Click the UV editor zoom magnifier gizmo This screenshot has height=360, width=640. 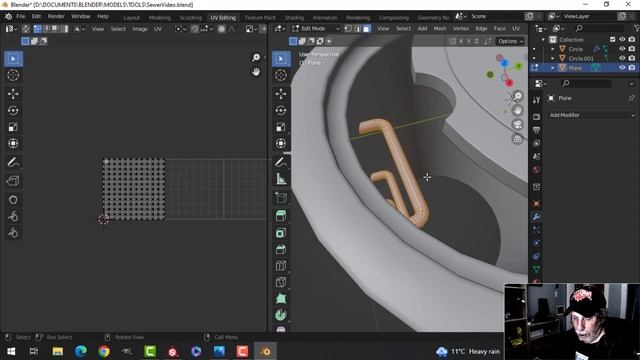(256, 58)
